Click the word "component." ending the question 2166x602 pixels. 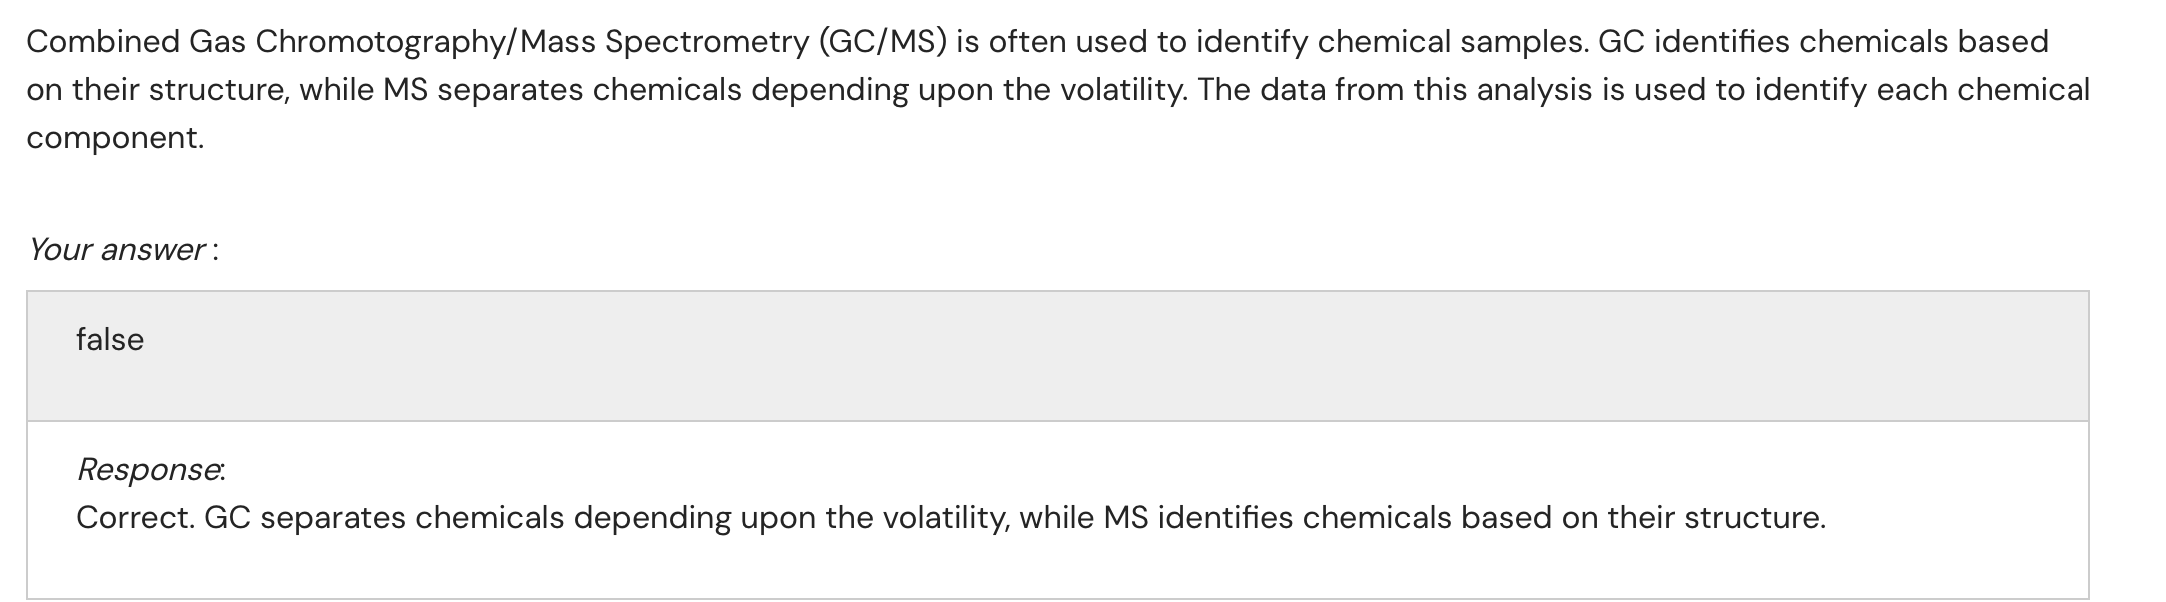115,138
